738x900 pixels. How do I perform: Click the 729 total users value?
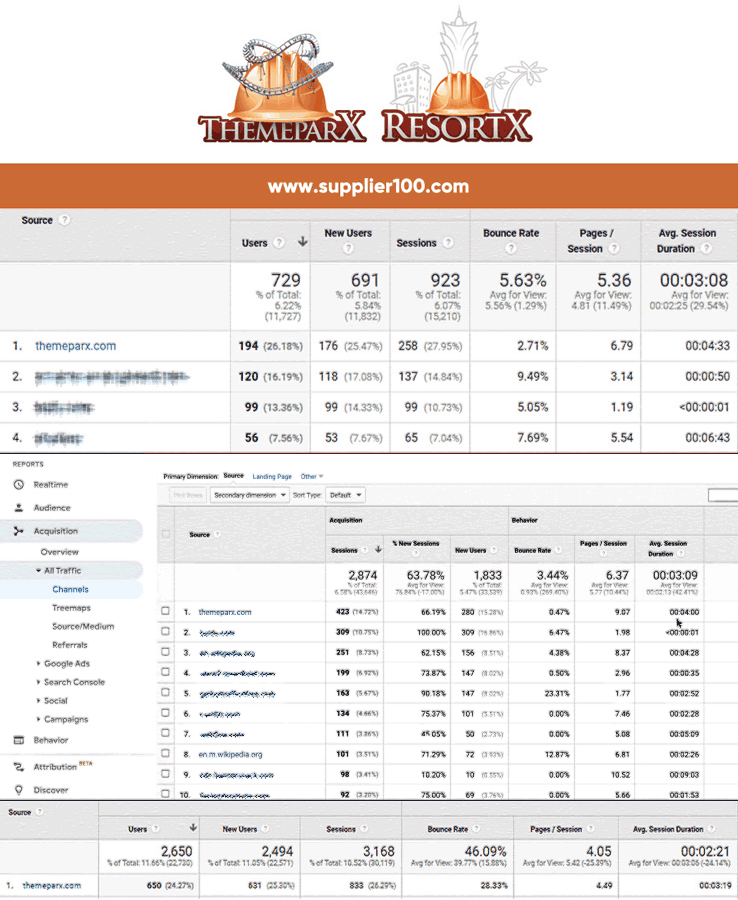coord(286,280)
